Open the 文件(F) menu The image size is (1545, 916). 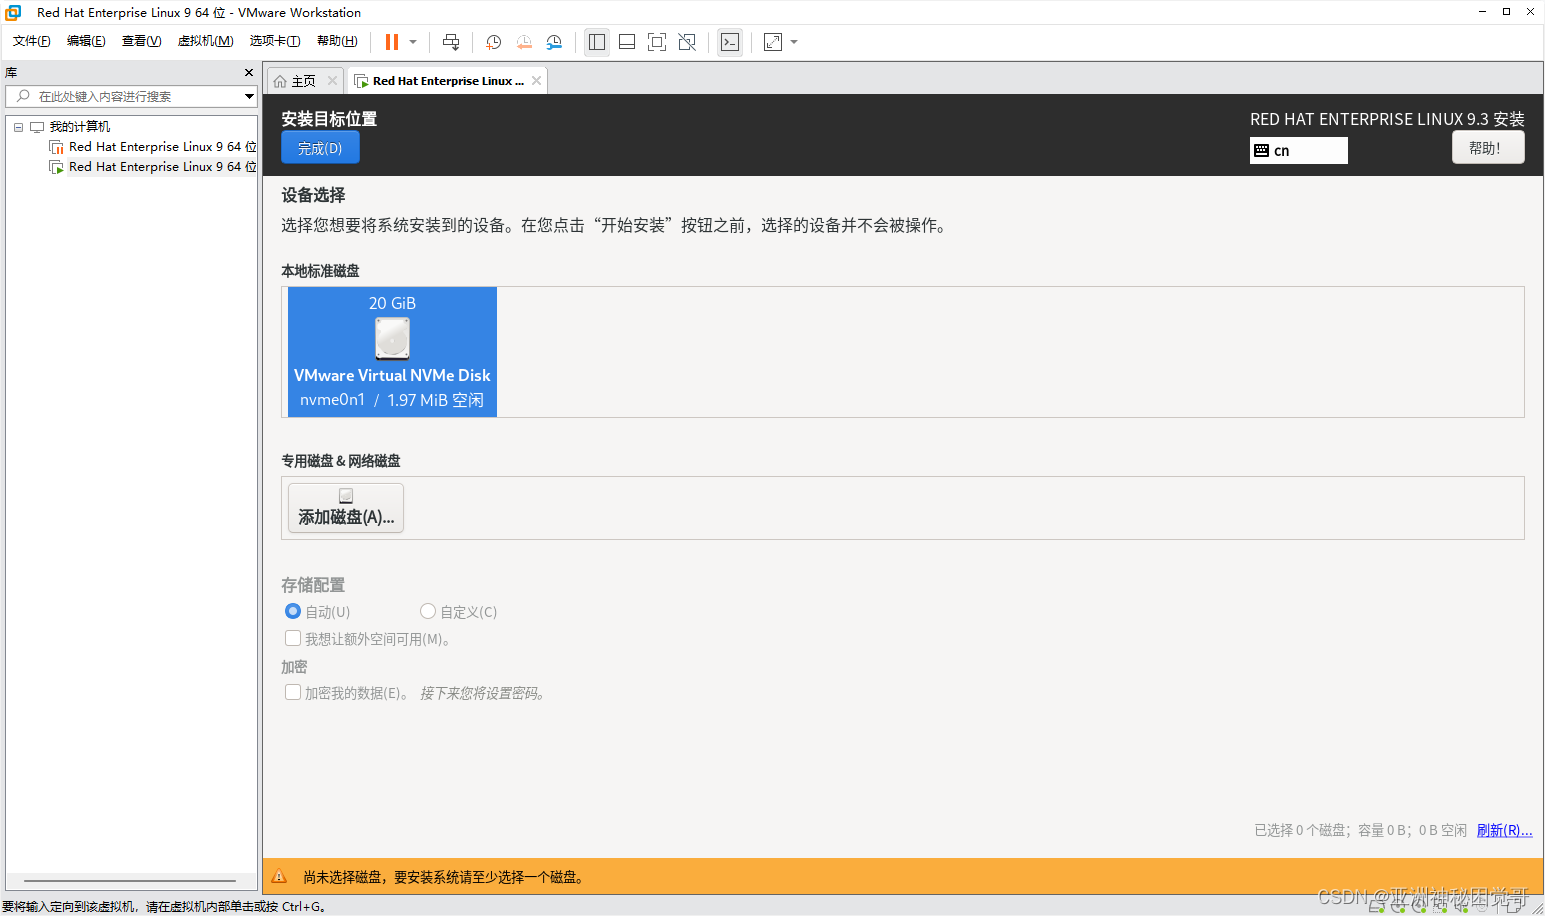point(31,41)
